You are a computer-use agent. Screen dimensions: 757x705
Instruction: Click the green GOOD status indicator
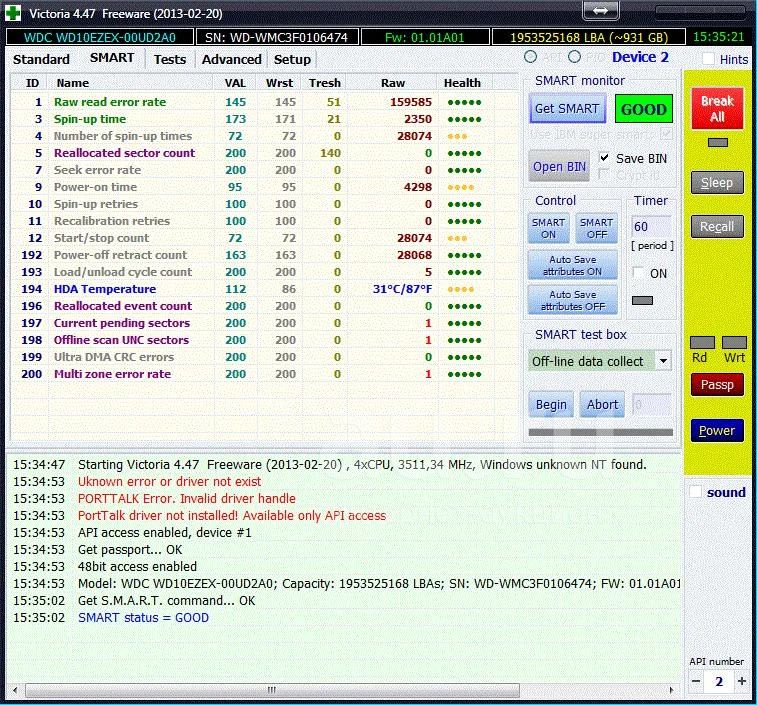pos(644,109)
